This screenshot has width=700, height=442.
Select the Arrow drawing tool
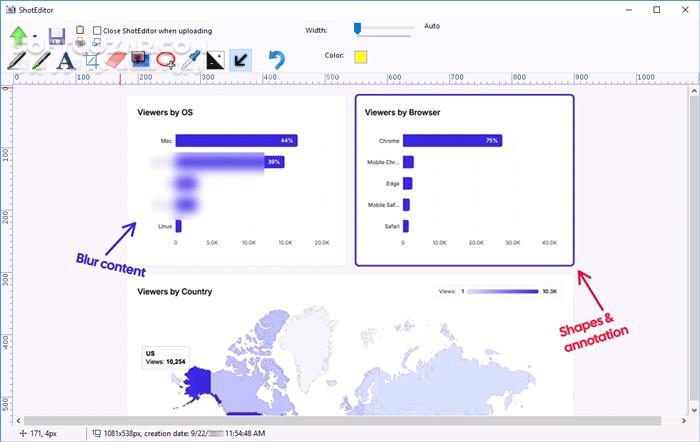240,60
